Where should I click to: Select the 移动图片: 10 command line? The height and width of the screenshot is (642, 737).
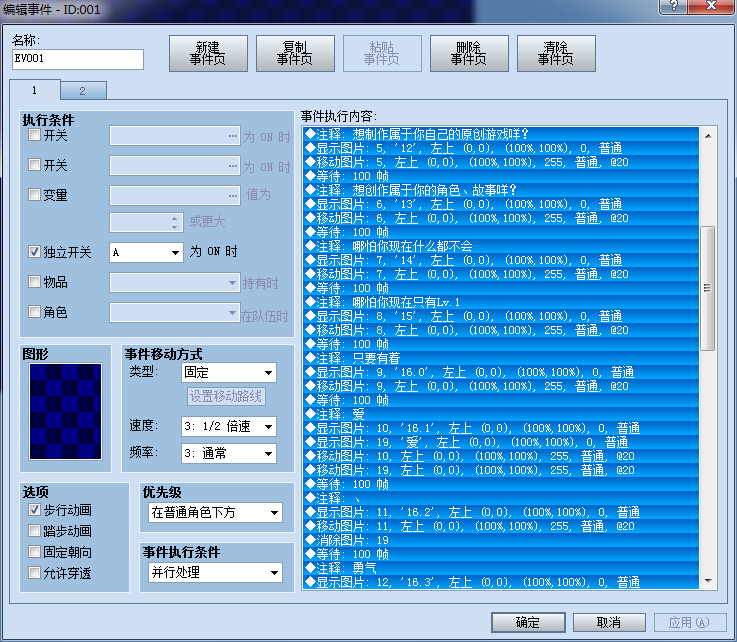click(501, 456)
